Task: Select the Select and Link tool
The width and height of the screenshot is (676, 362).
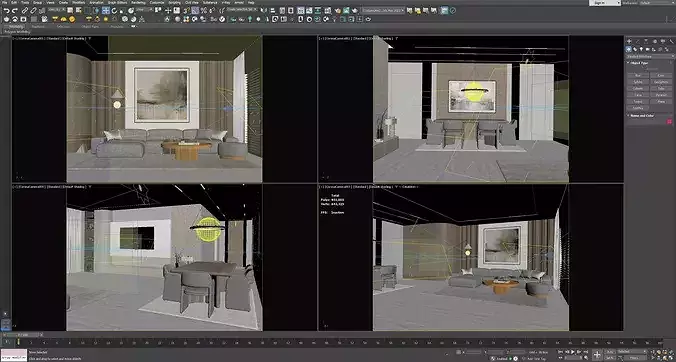Action: pyautogui.click(x=25, y=10)
